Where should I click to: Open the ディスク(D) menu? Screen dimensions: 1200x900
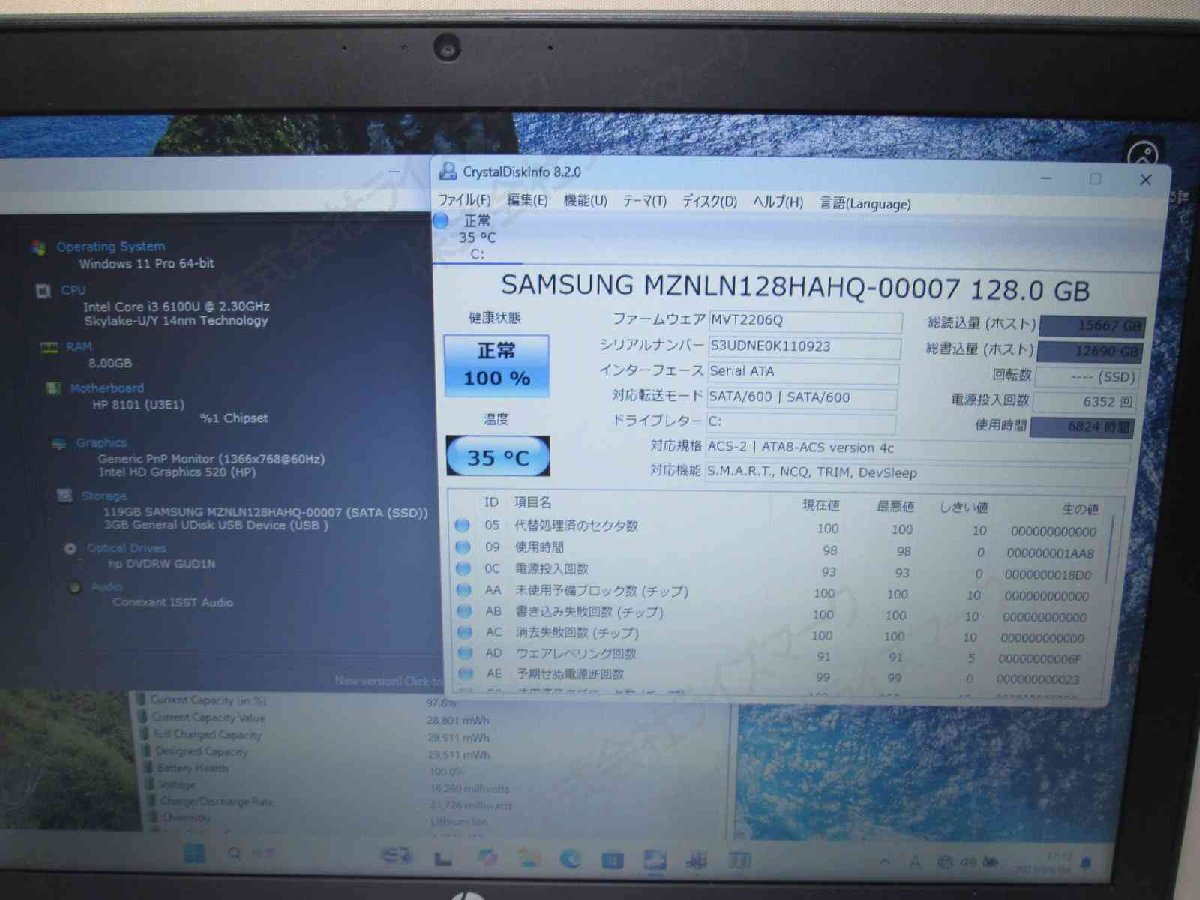[x=709, y=201]
